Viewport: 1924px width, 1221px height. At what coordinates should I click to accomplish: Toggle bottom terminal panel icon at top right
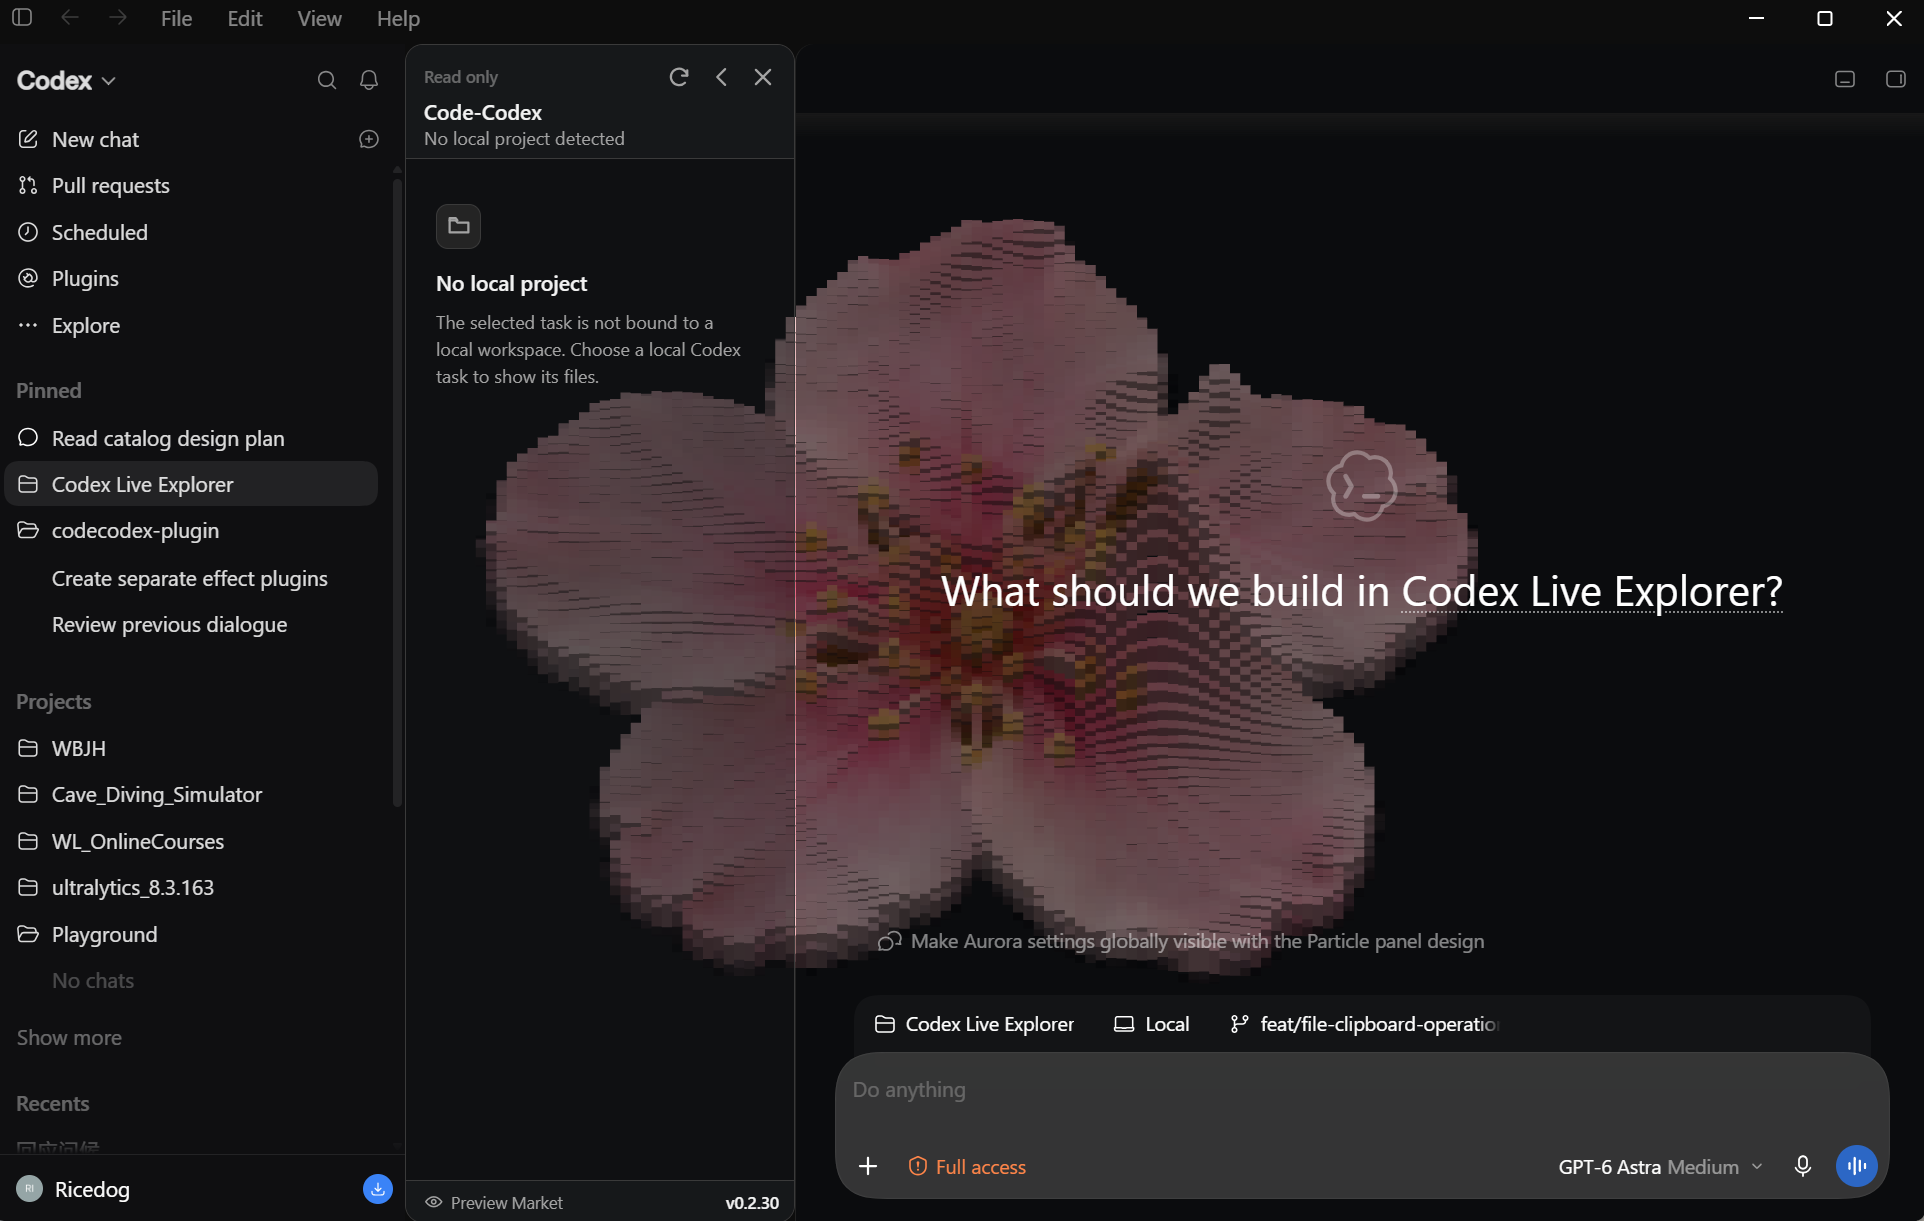point(1845,79)
